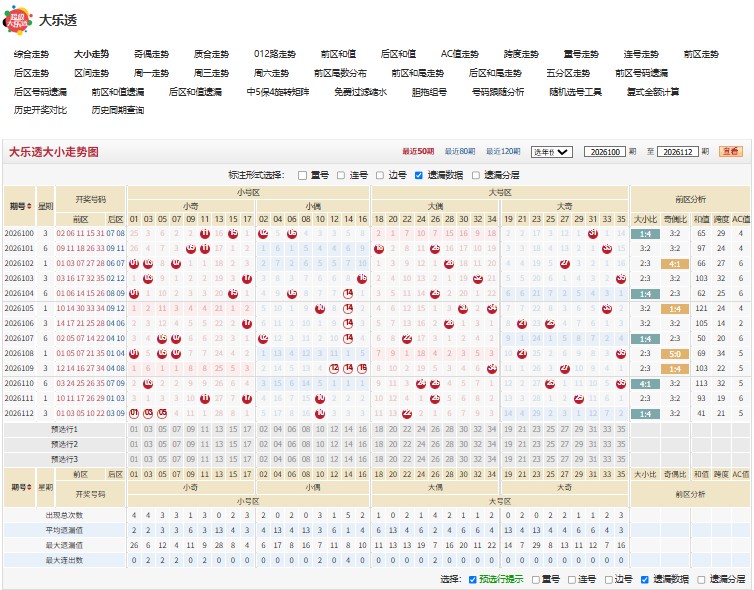Viewport: 754px width, 590px height.
Task: Open 前区走势 link
Action: 701,54
